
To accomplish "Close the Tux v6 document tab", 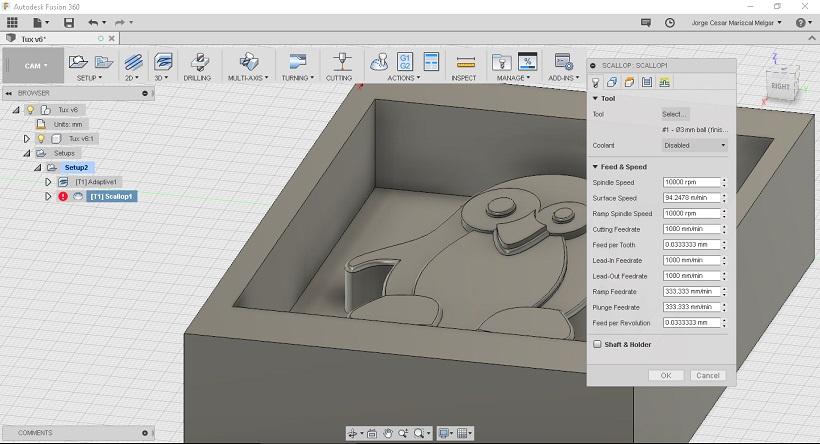I will pyautogui.click(x=111, y=39).
